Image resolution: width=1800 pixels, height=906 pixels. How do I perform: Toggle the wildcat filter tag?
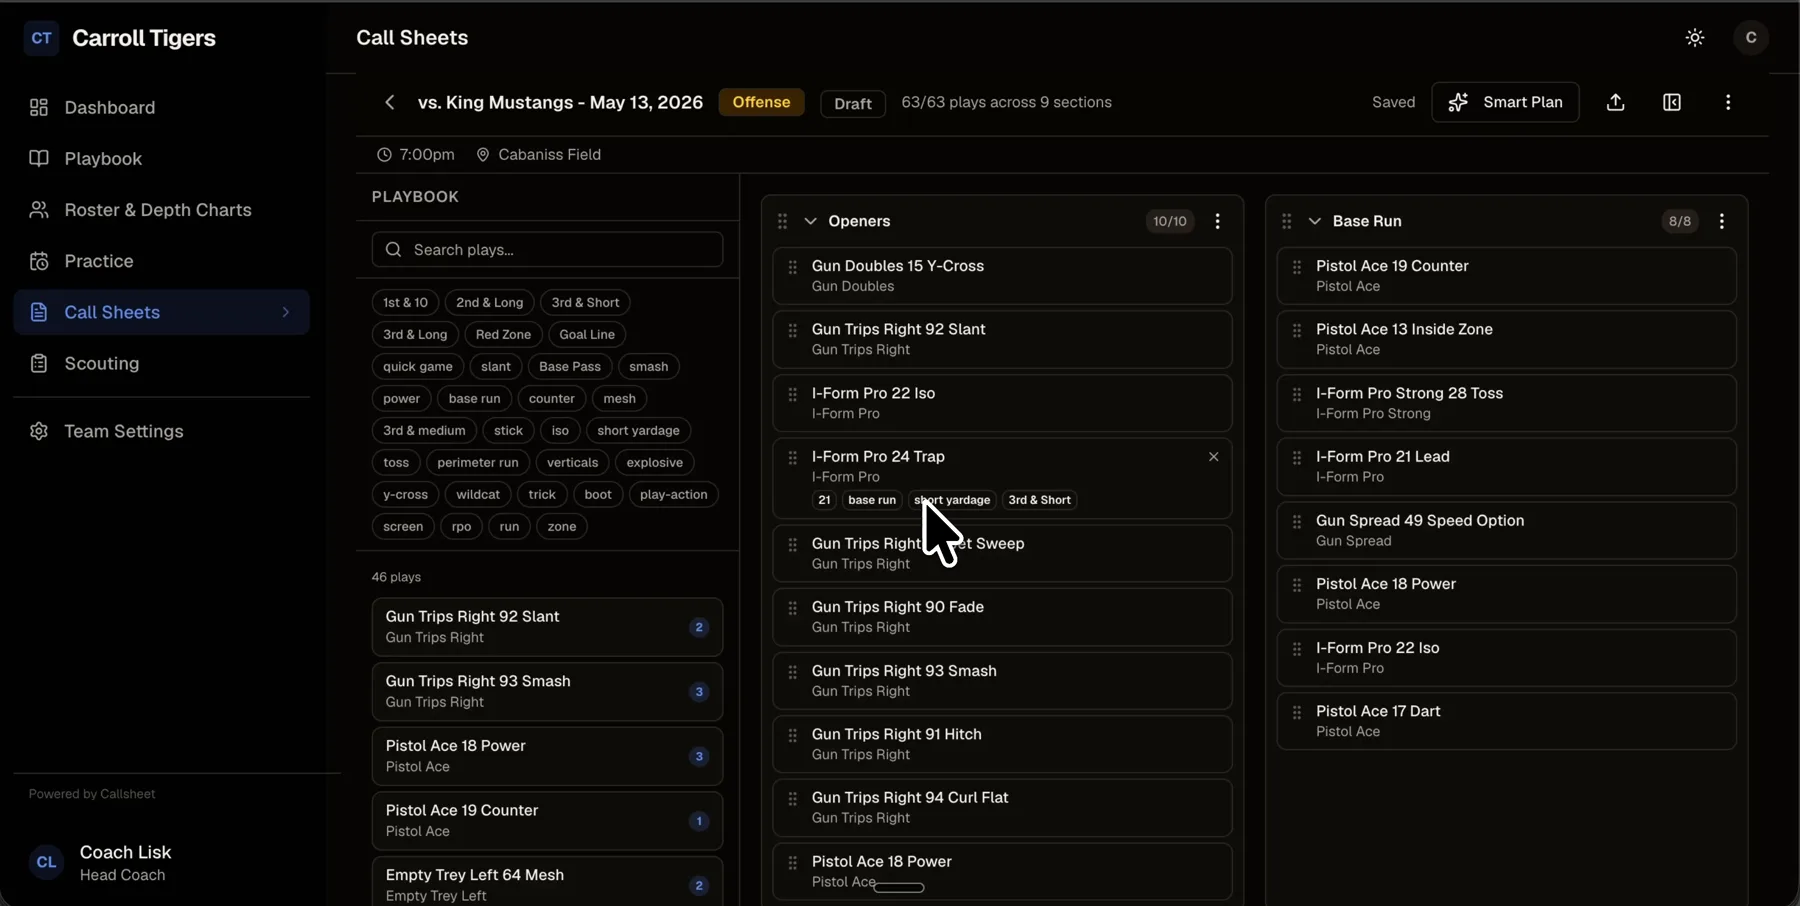[x=478, y=495]
